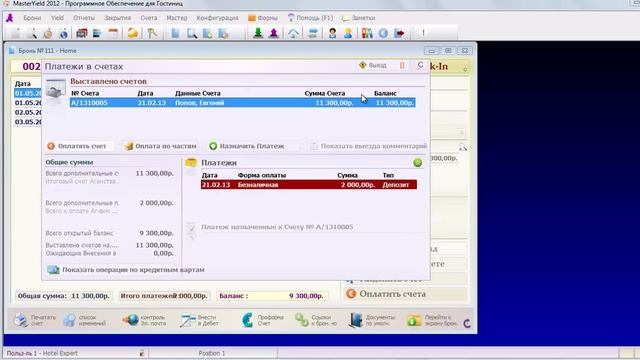Click the orange pause icon beside Выезд
This screenshot has width=640, height=360.
pyautogui.click(x=402, y=65)
